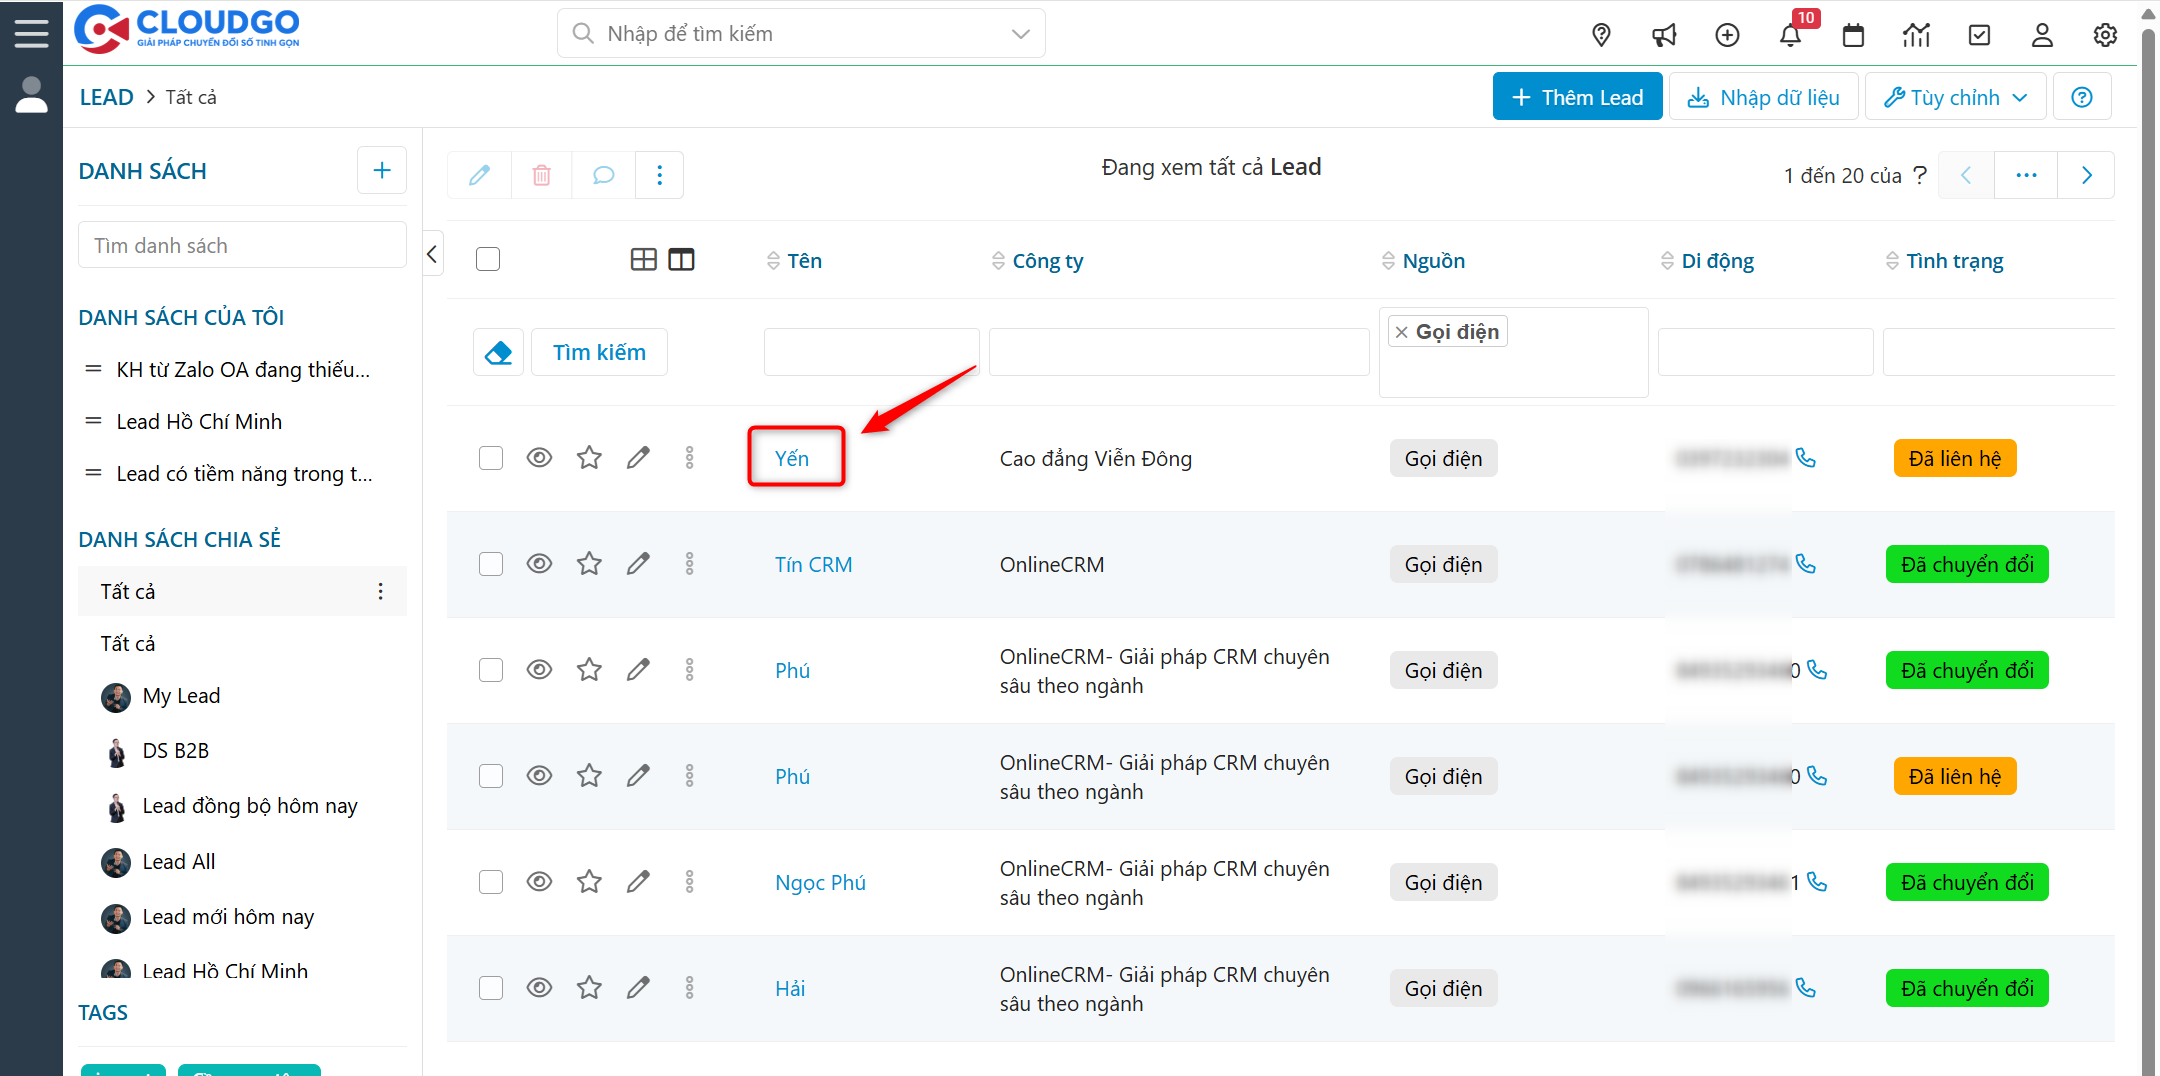This screenshot has height=1076, width=2160.
Task: Open the notifications bell with badge 10
Action: tap(1790, 35)
